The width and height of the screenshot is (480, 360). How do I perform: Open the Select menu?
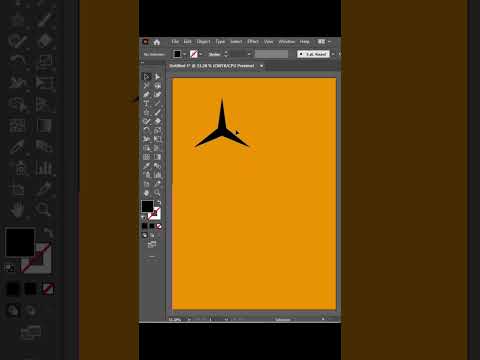(x=236, y=42)
